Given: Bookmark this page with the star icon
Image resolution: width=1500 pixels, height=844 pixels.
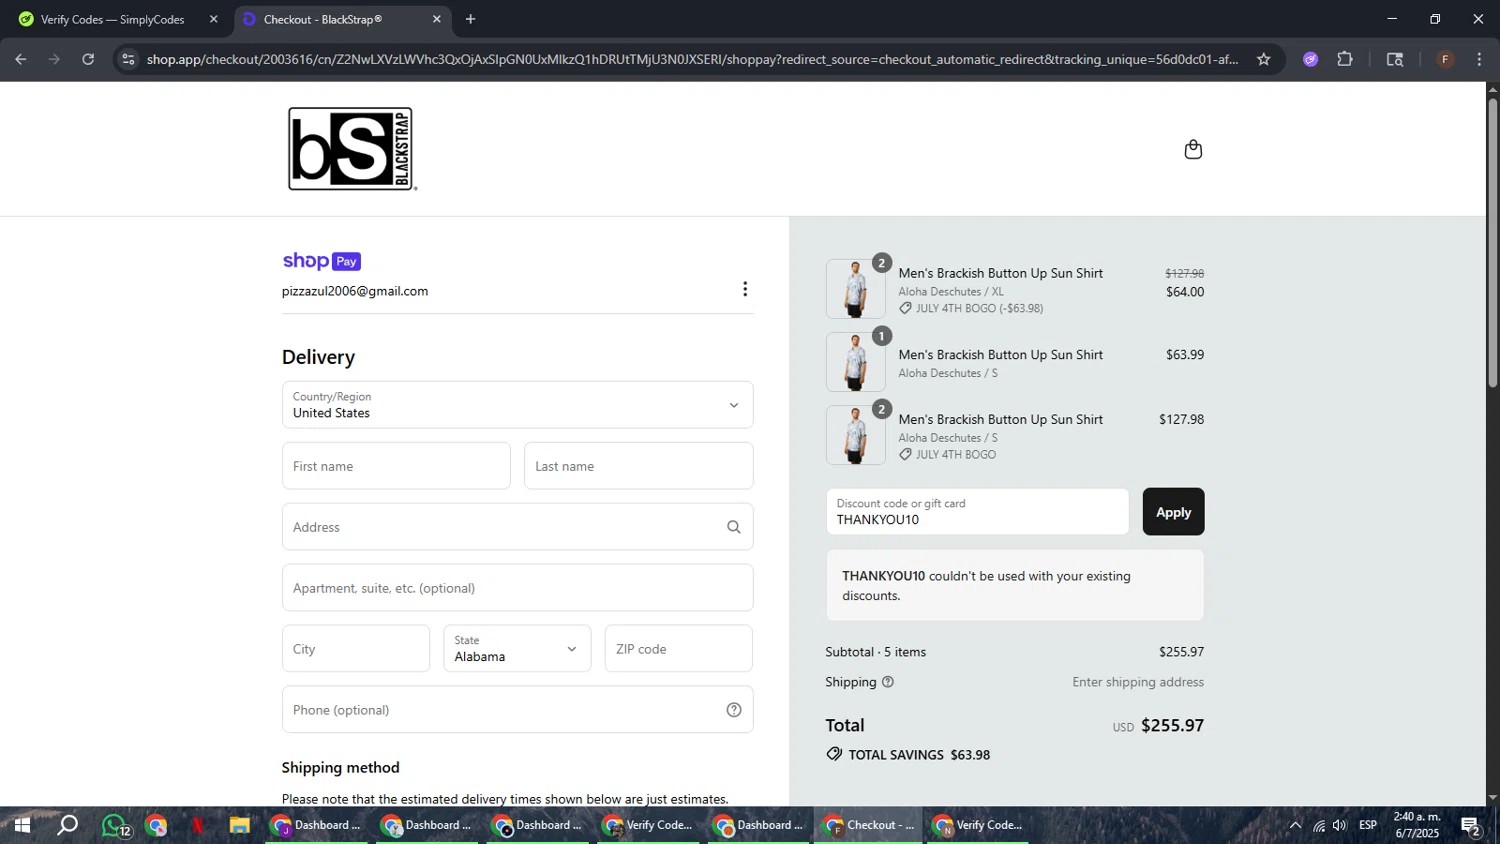Looking at the screenshot, I should pyautogui.click(x=1263, y=59).
